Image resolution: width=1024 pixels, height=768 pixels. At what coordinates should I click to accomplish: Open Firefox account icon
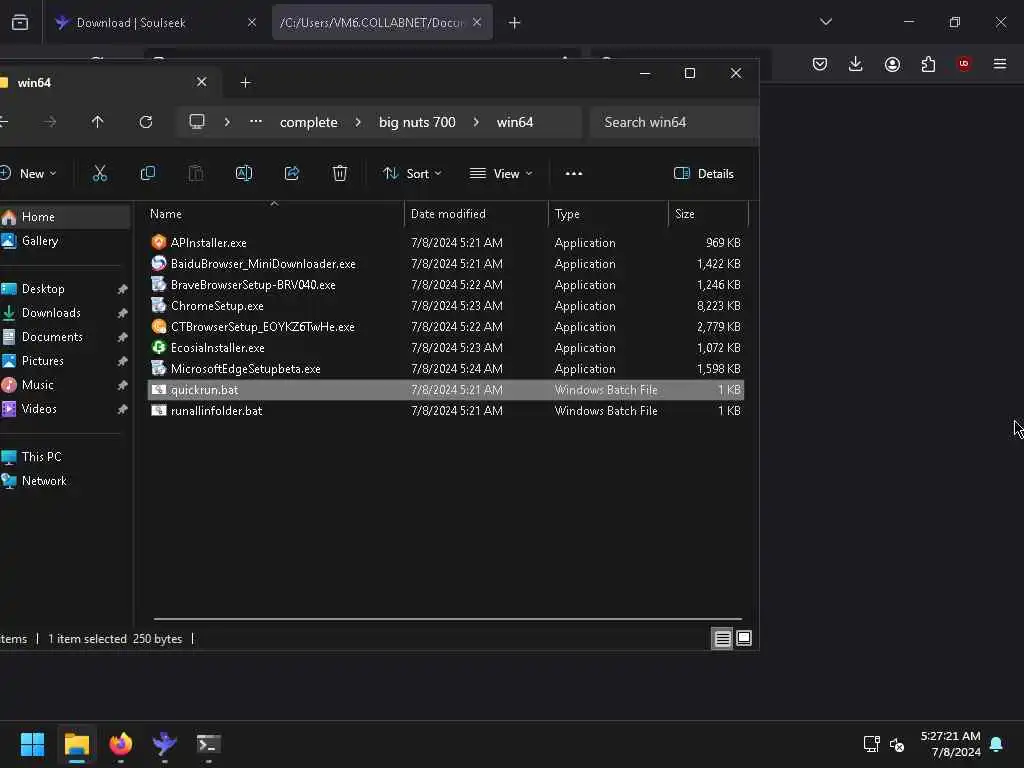892,64
